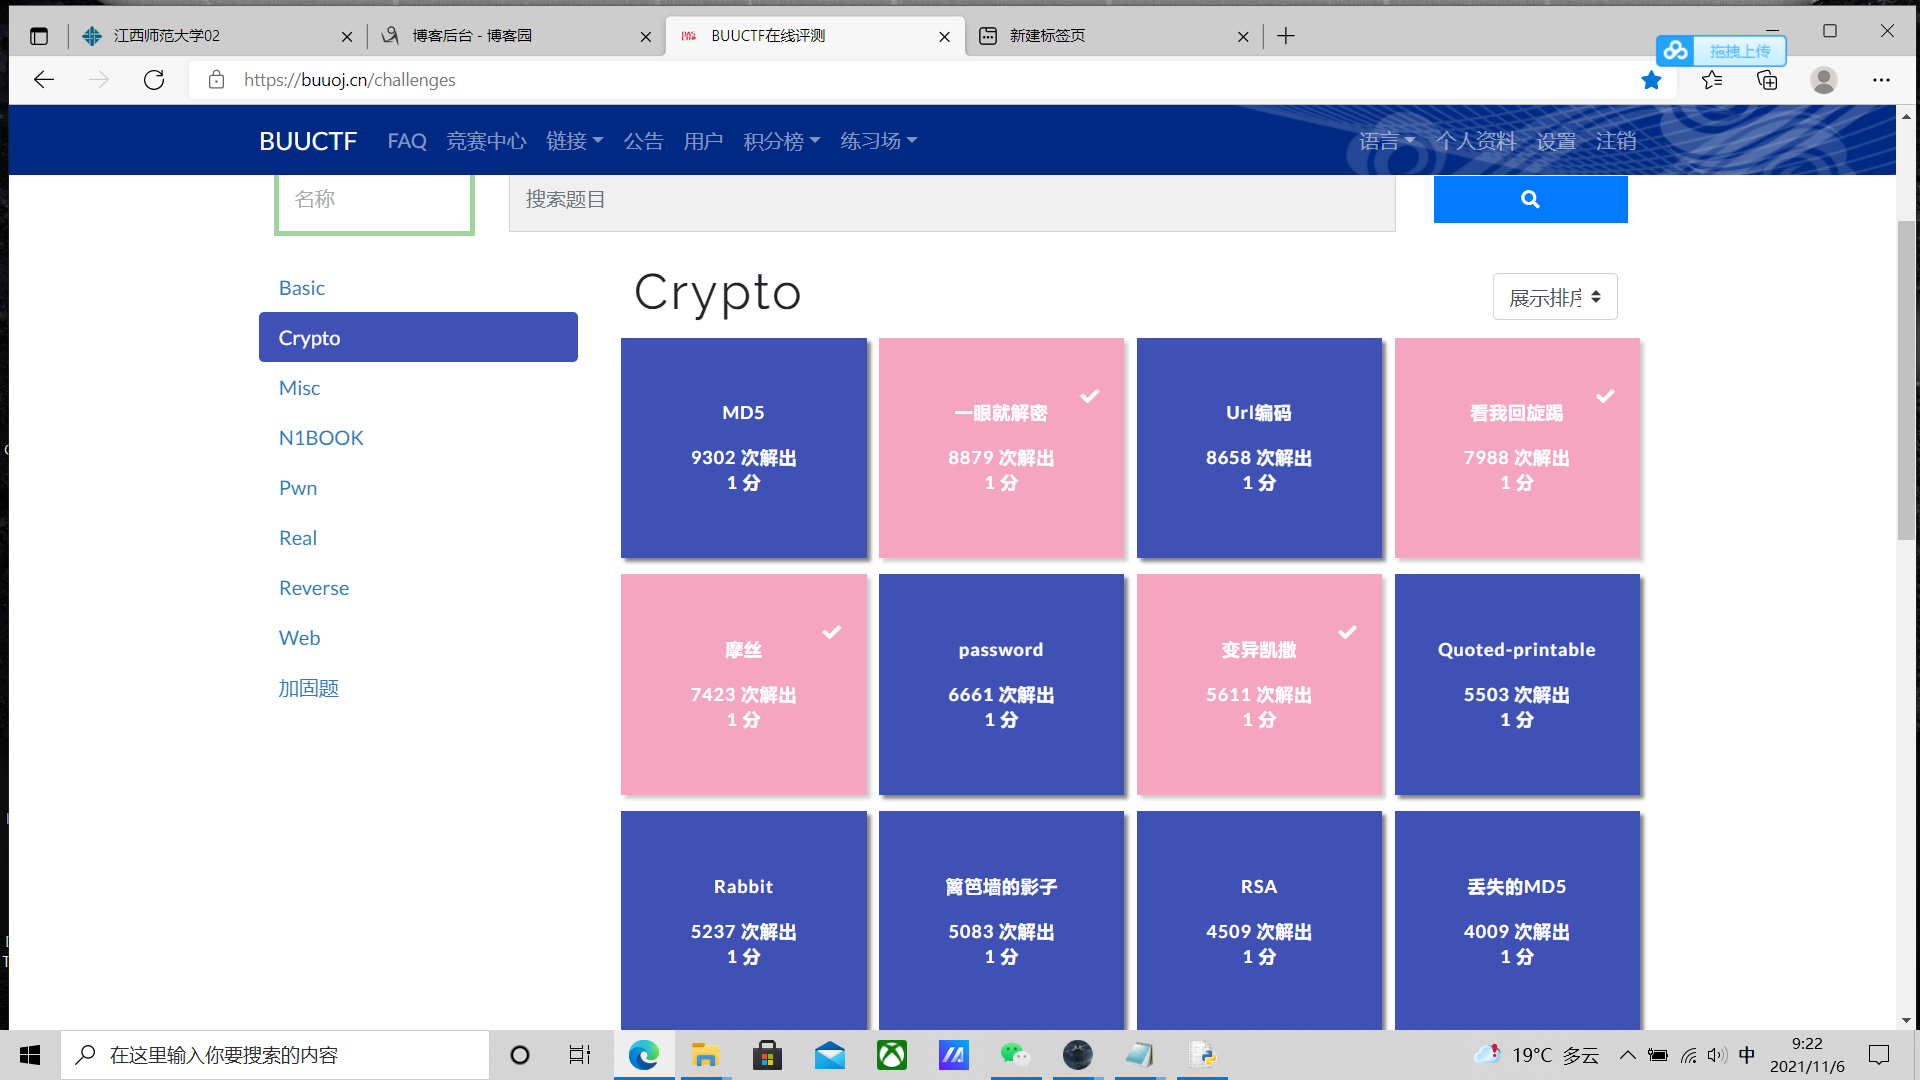Click checkmark on 看我回旋踢 challenge card
1920x1080 pixels.
click(x=1605, y=396)
